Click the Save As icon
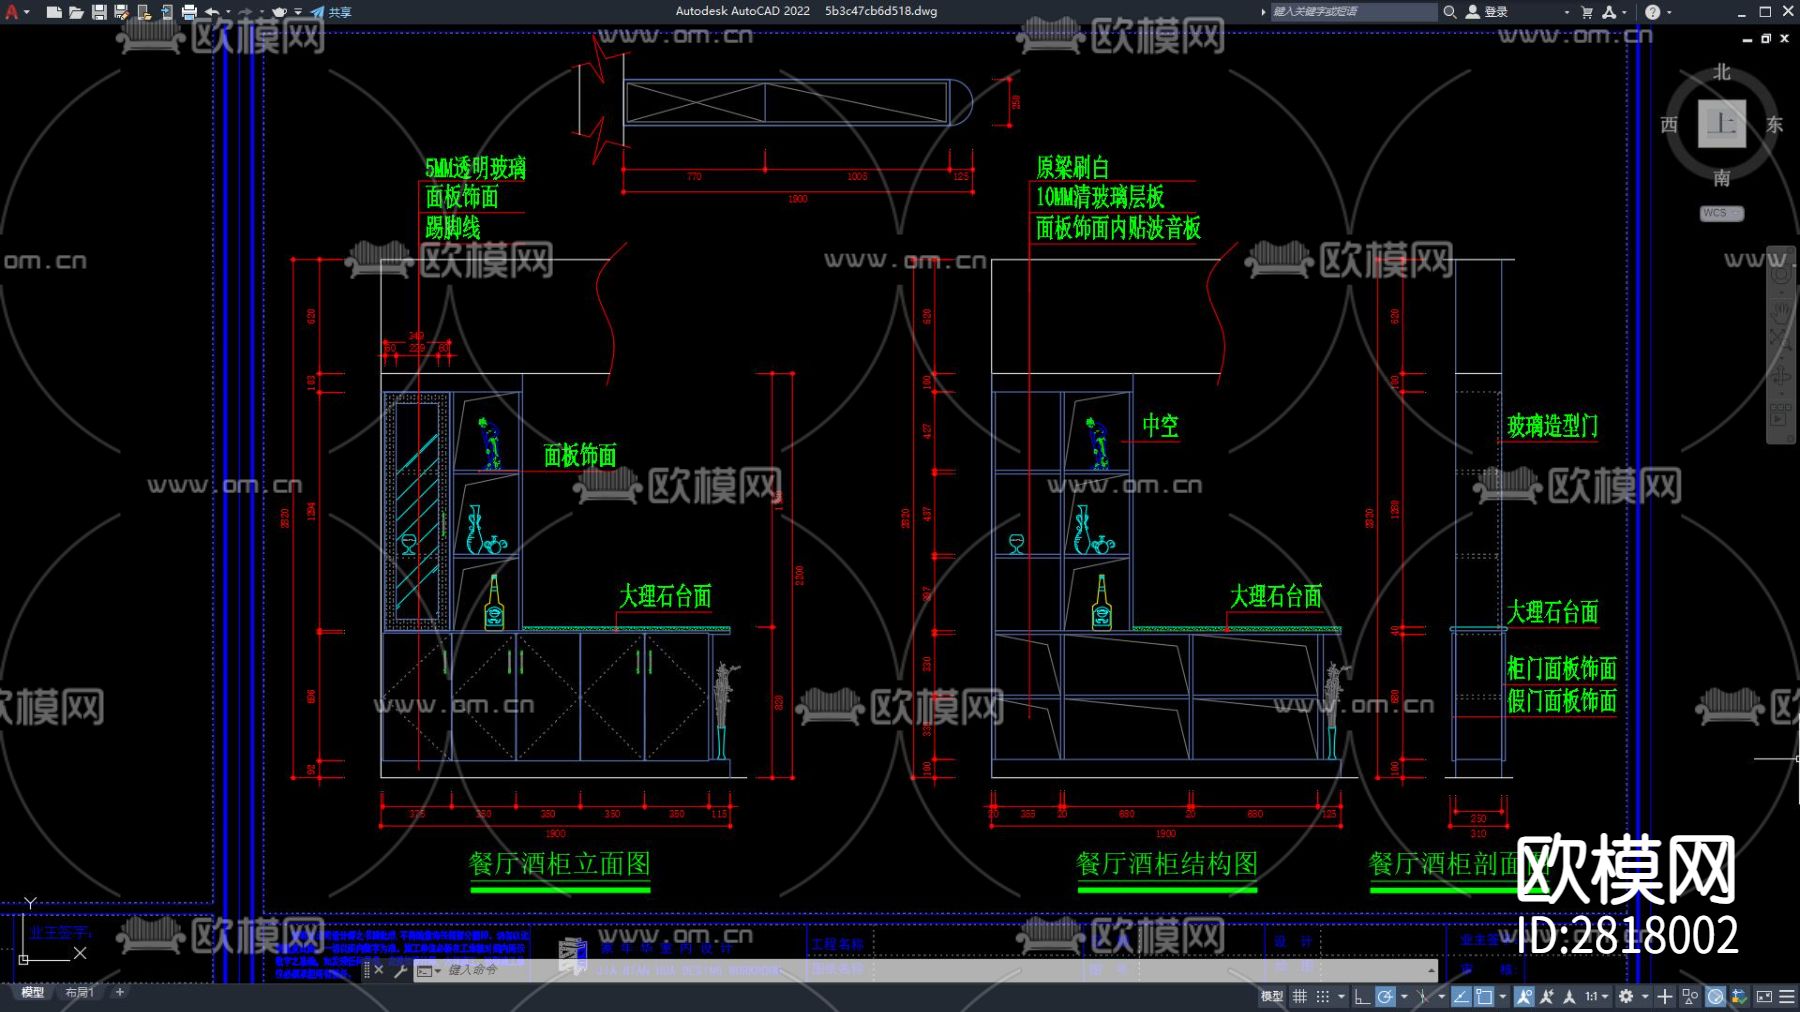Image resolution: width=1800 pixels, height=1012 pixels. coord(121,12)
